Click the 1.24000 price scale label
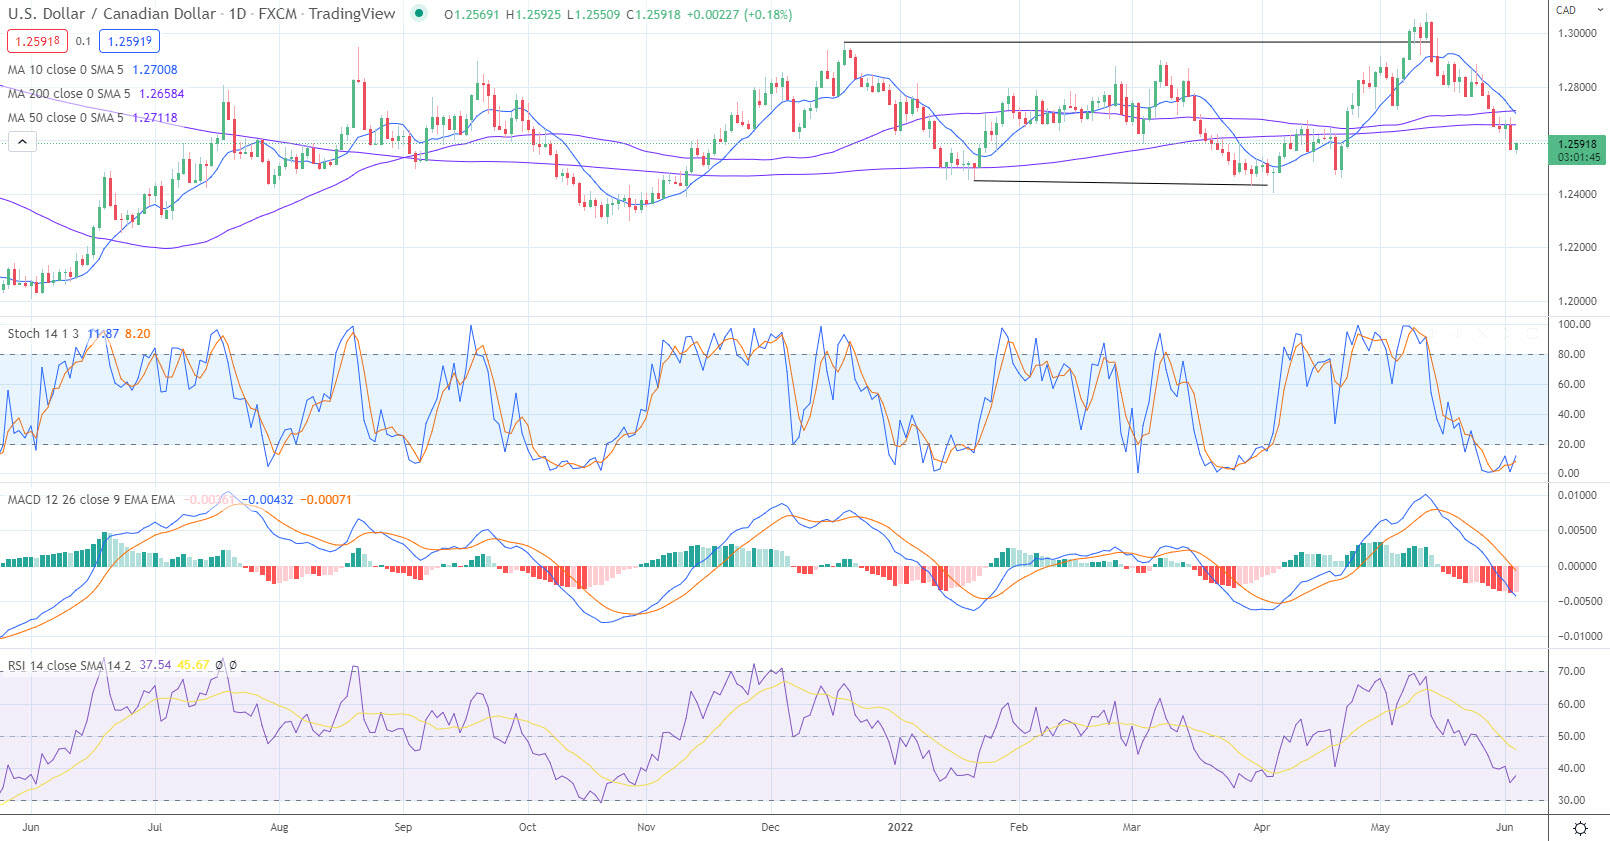This screenshot has height=841, width=1610. [1577, 194]
